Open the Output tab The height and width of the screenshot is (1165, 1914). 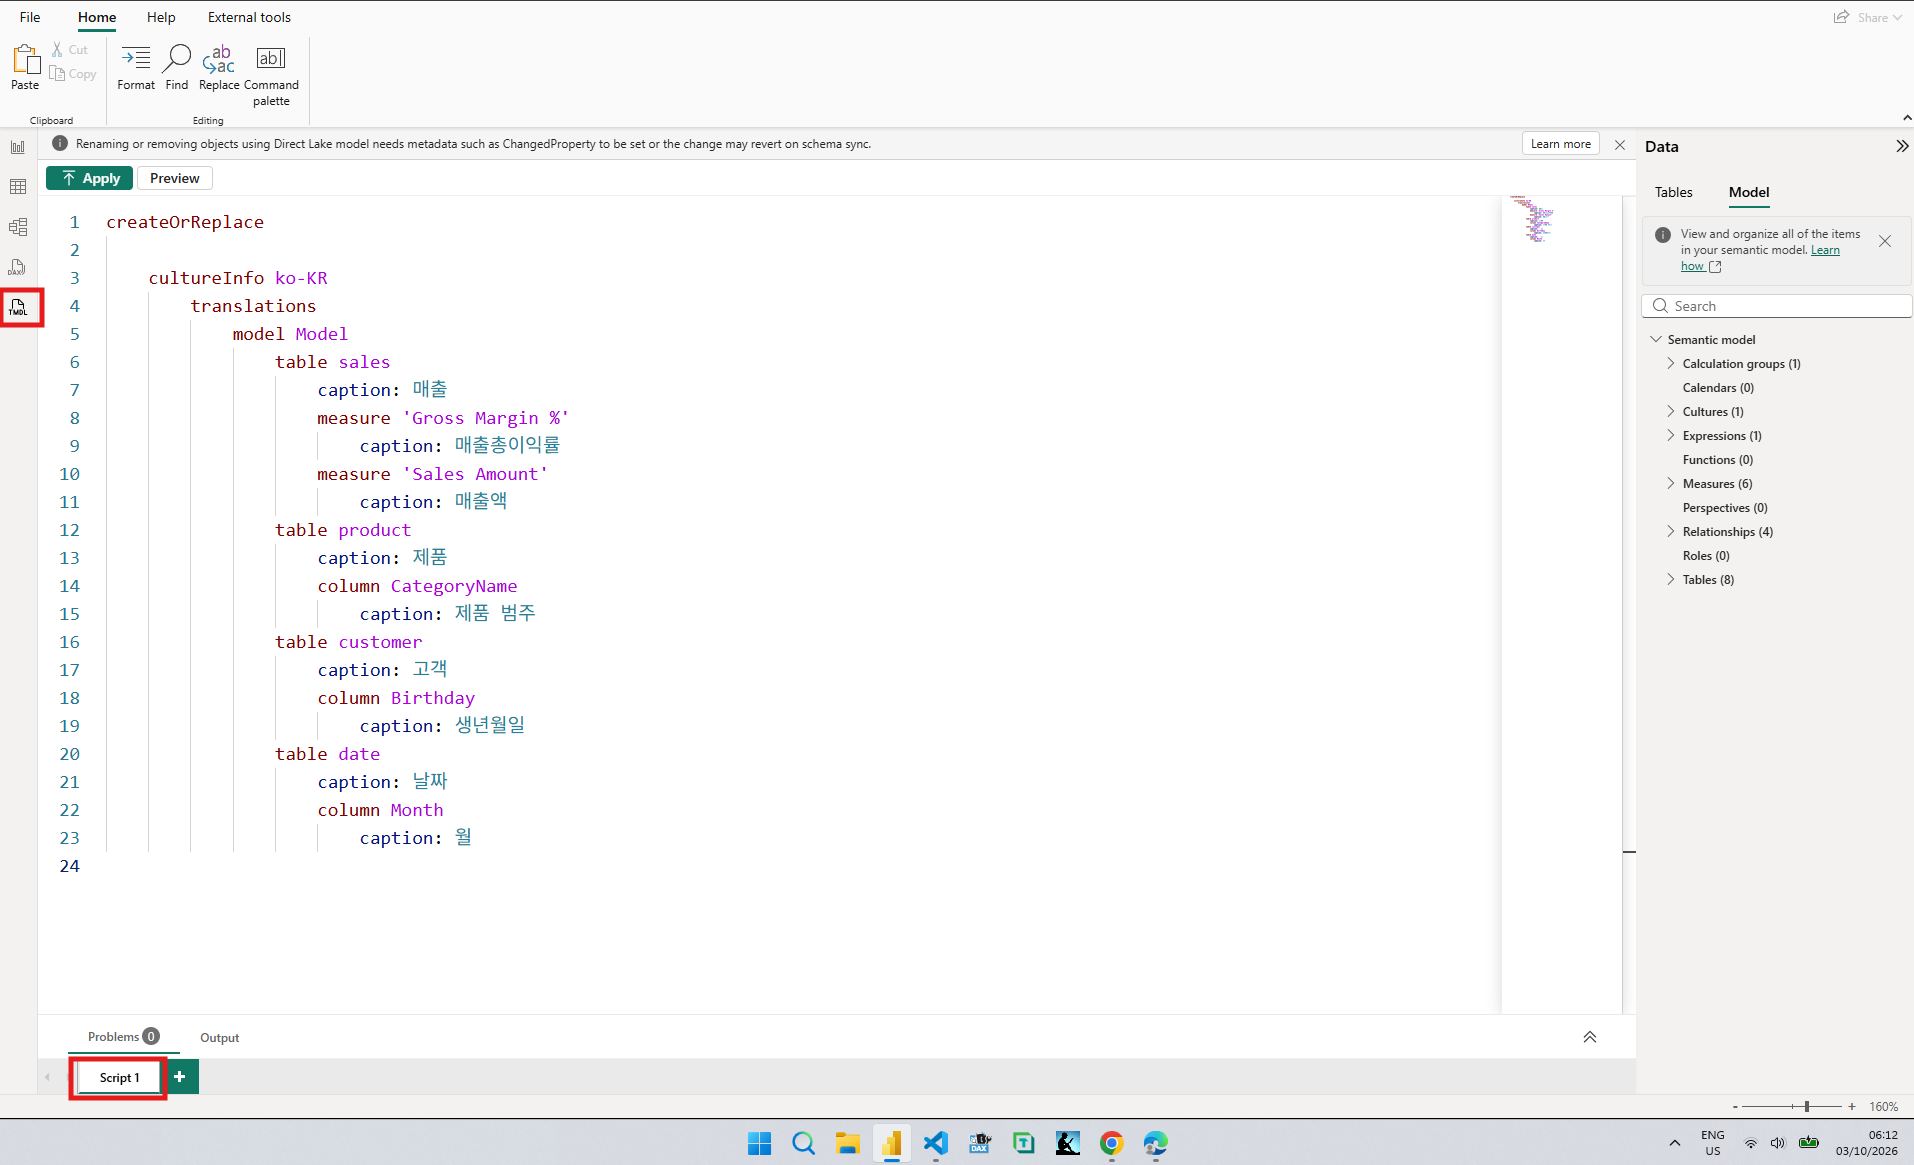point(219,1038)
